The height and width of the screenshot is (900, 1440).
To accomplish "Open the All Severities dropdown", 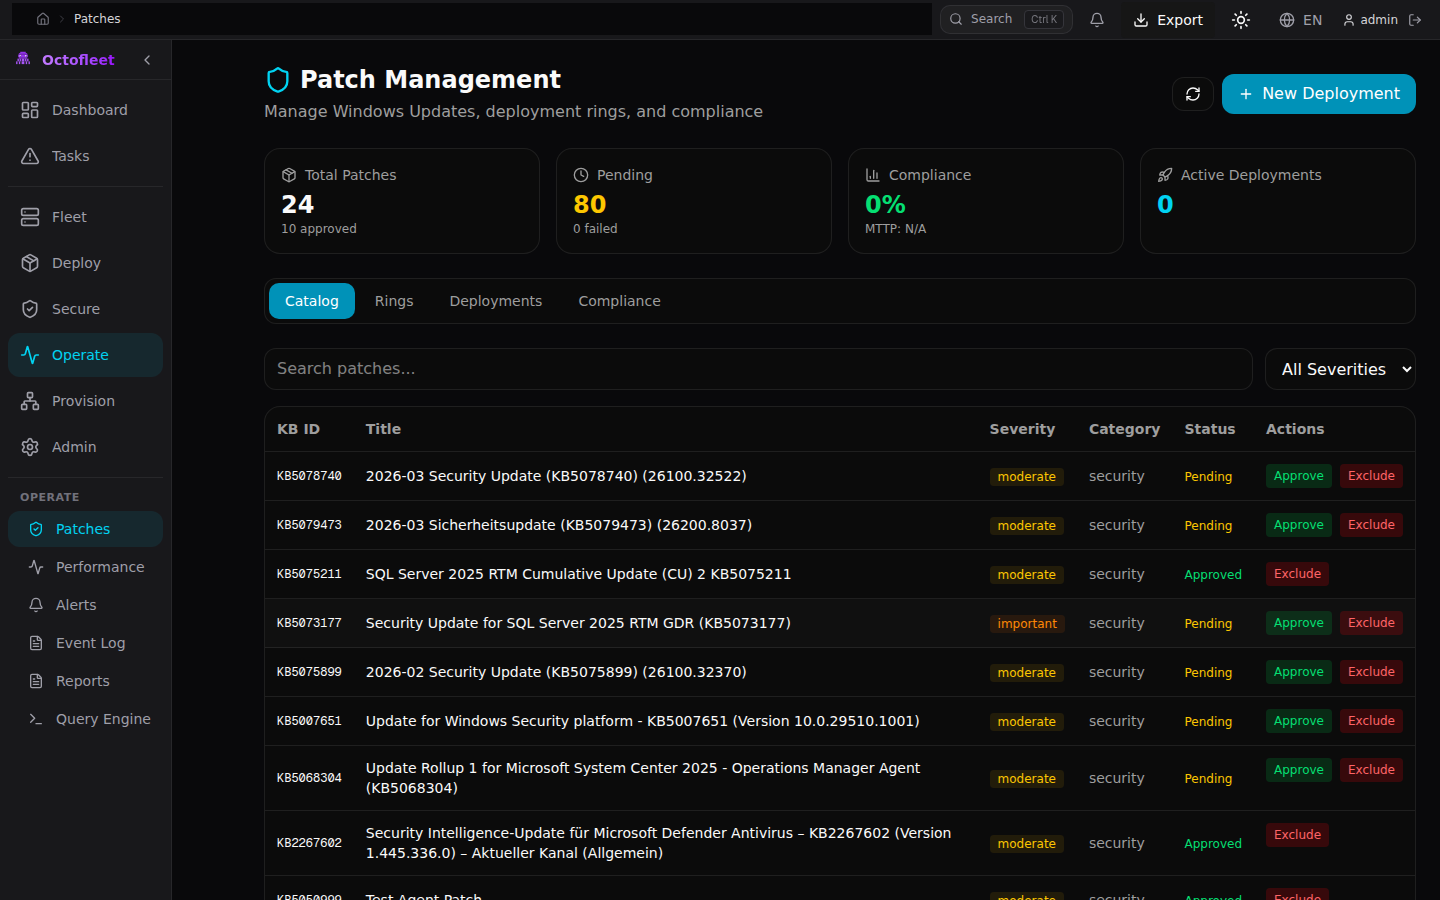I will [x=1340, y=369].
